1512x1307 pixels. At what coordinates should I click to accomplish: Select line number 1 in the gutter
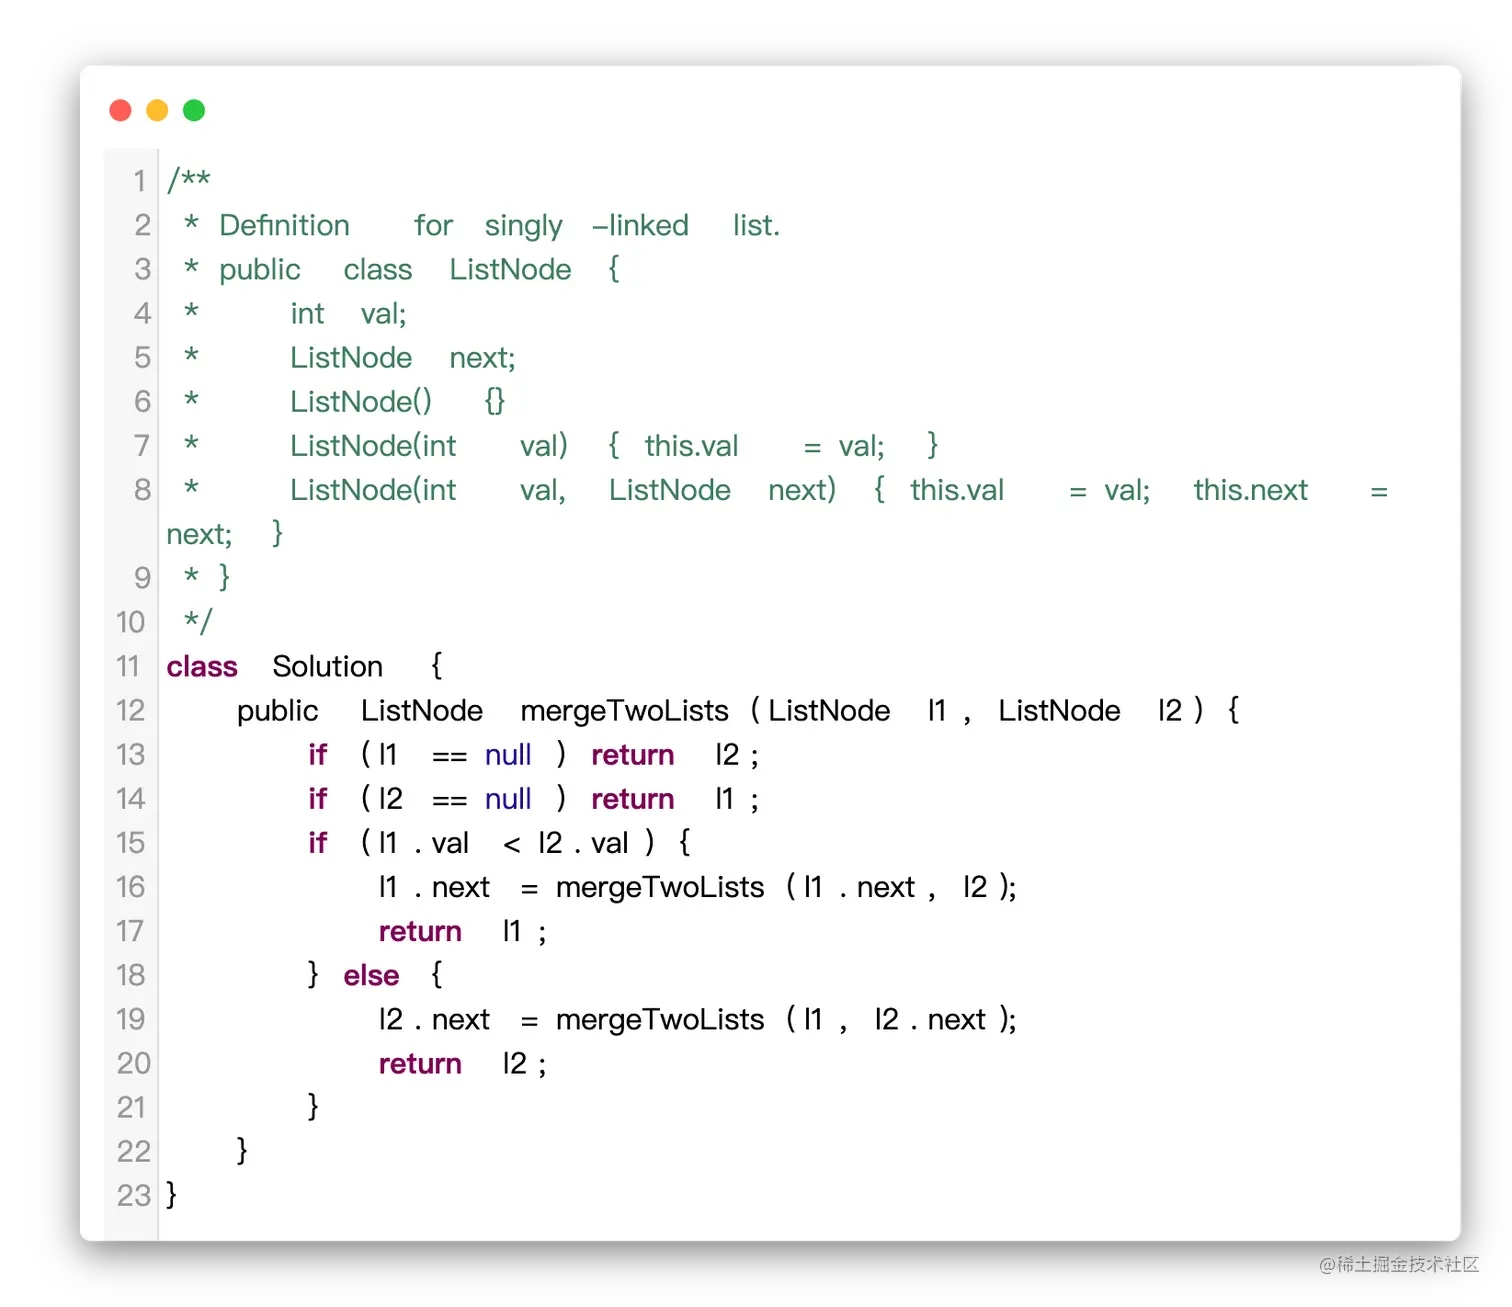tap(139, 181)
